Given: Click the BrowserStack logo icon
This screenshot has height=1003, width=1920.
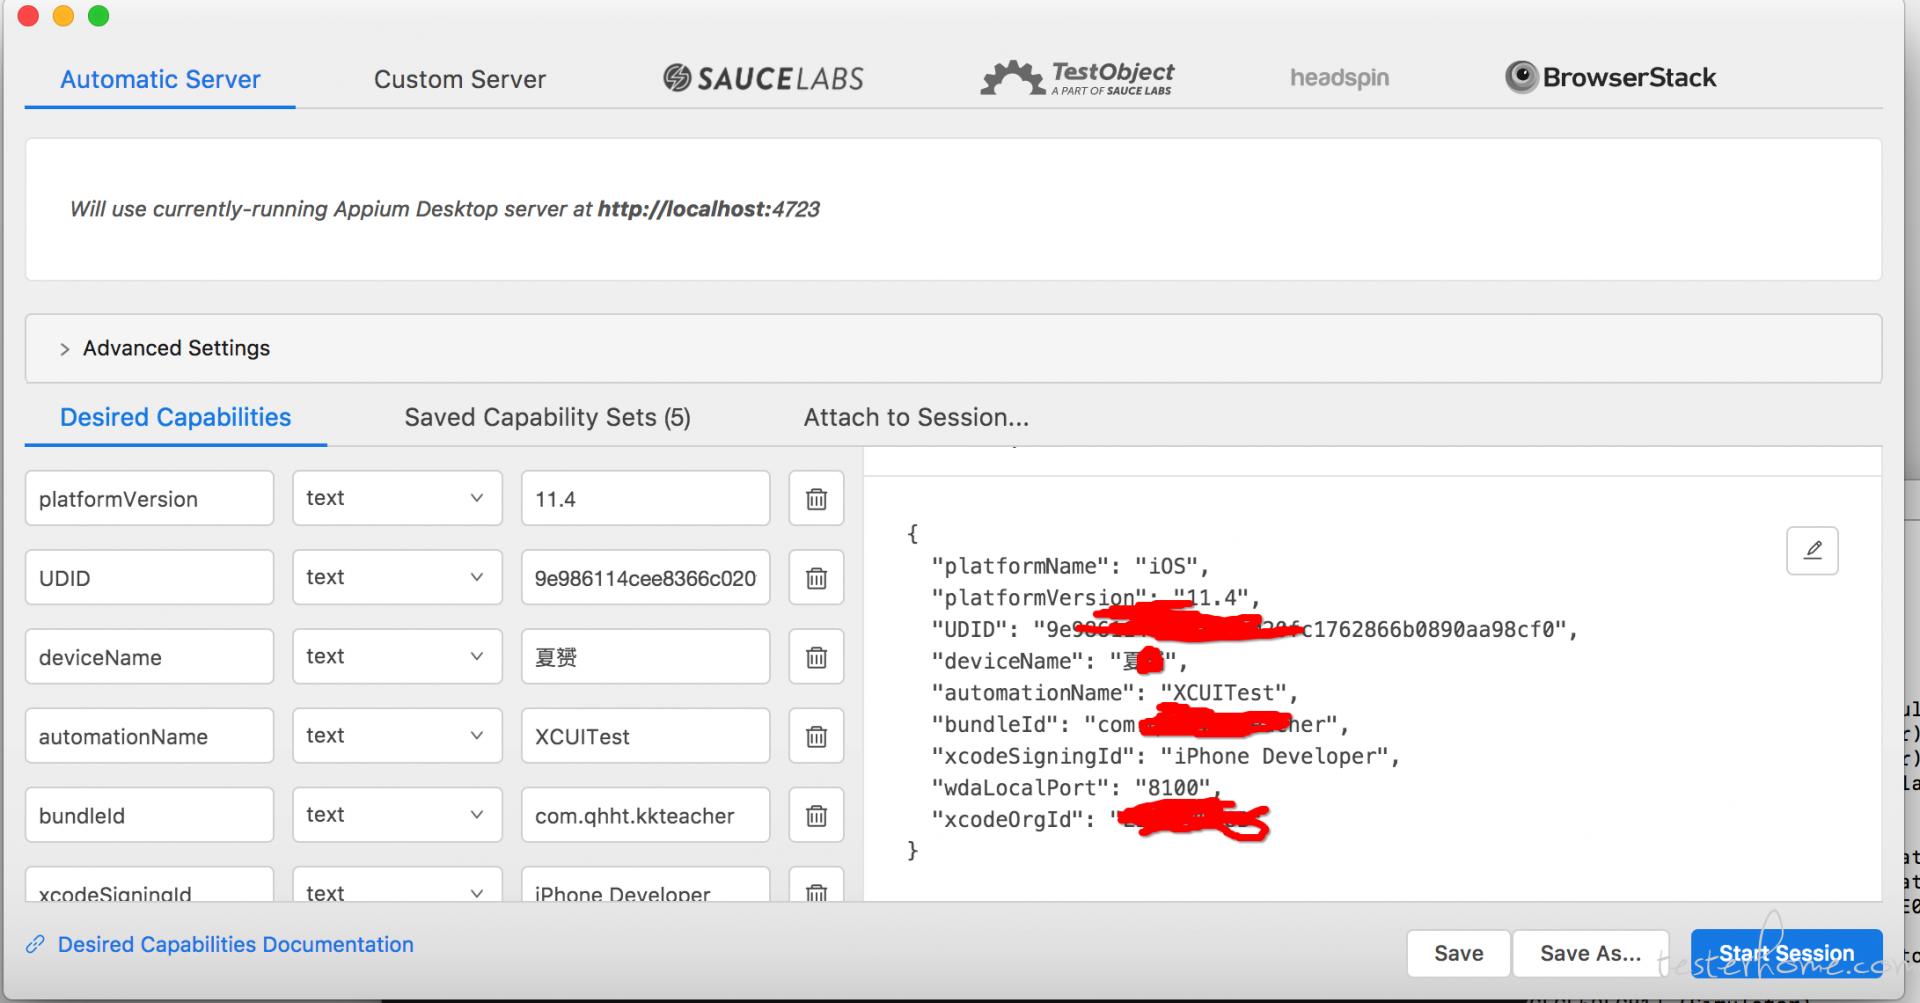Looking at the screenshot, I should tap(1521, 77).
